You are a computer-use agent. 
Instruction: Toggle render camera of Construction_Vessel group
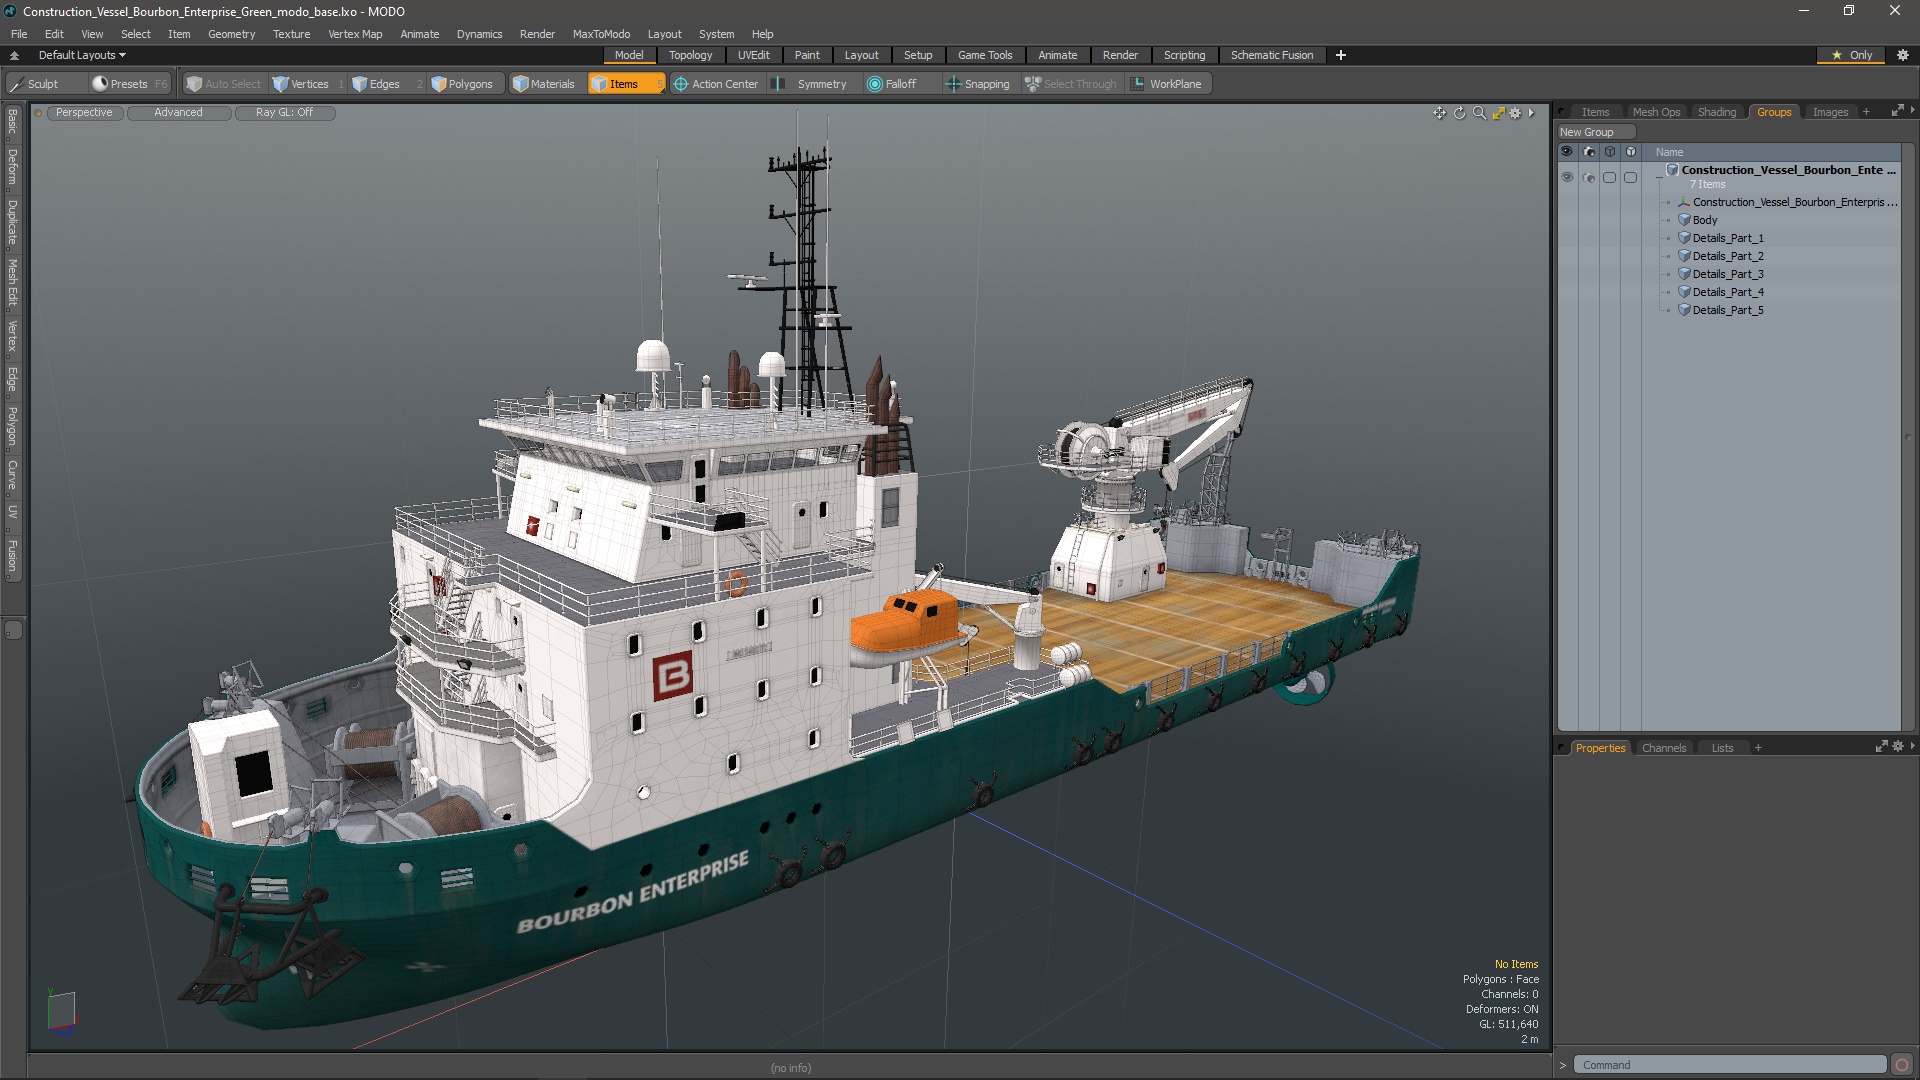pos(1588,177)
